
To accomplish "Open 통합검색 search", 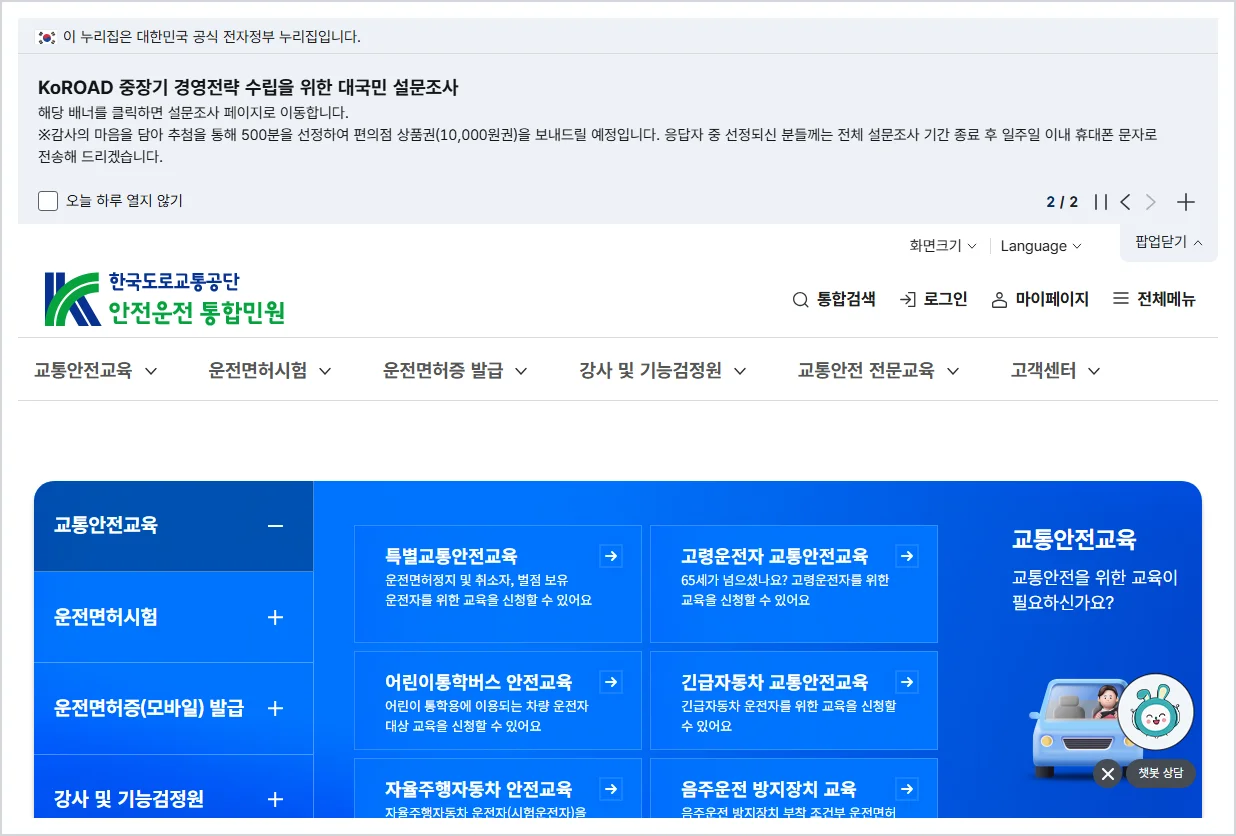I will coord(834,299).
